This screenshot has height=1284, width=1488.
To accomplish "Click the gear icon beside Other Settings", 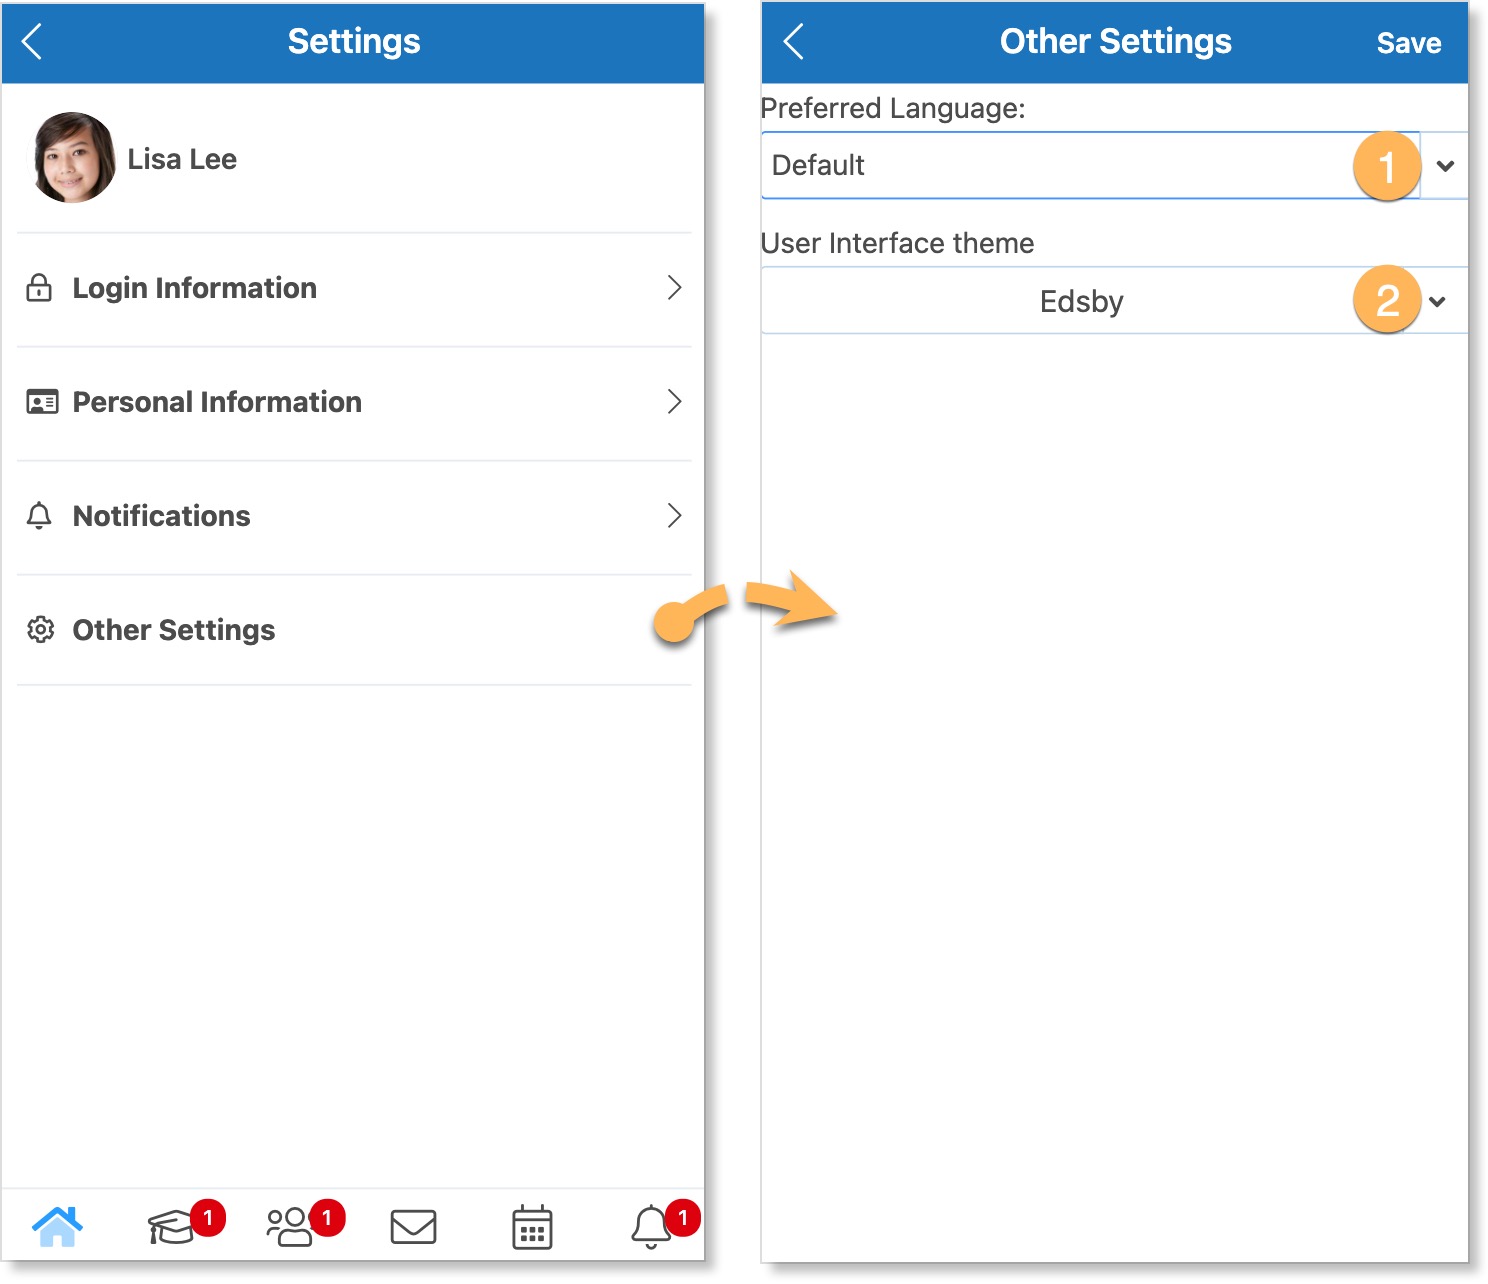I will (40, 630).
